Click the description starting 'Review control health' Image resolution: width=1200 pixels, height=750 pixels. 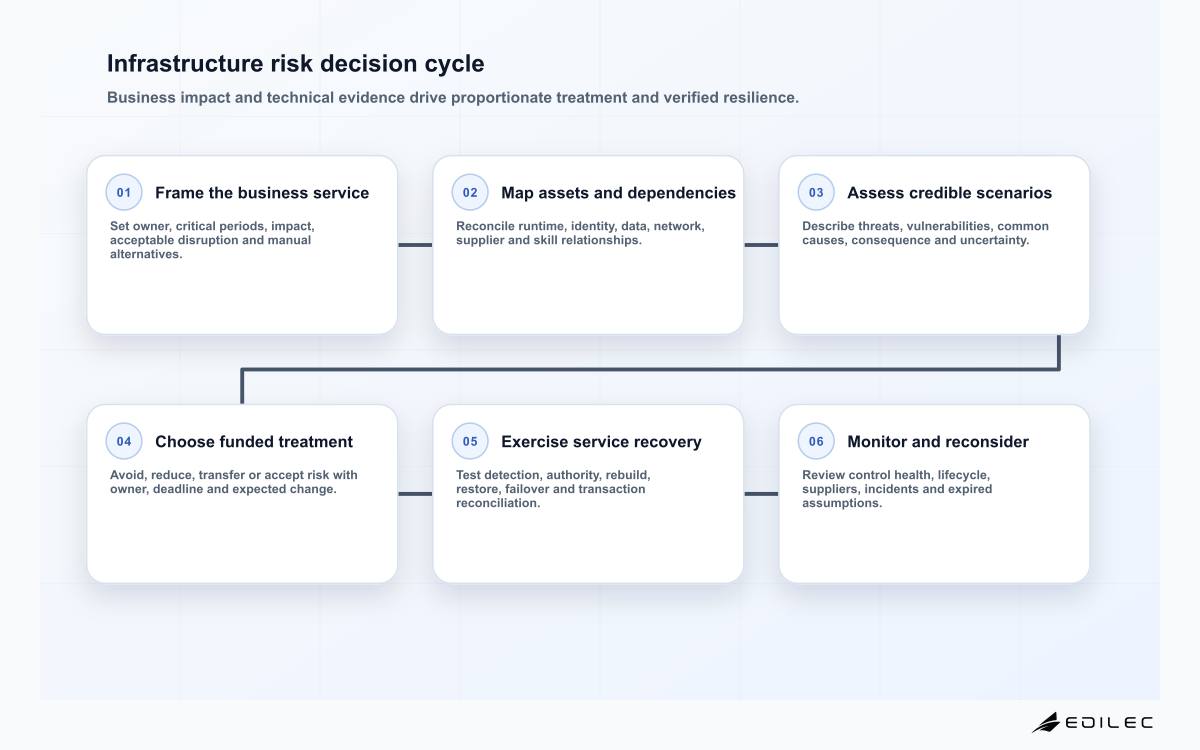897,489
